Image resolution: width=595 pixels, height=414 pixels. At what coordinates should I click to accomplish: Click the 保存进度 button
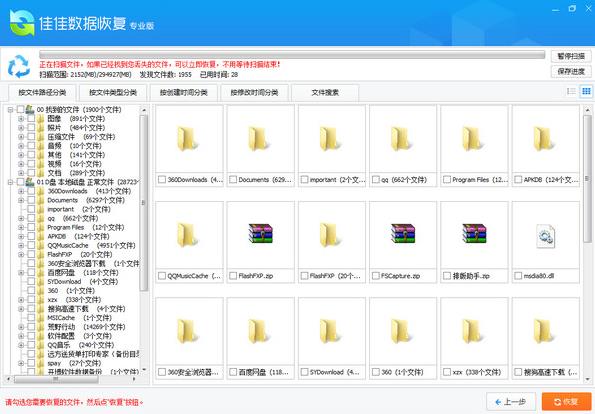point(570,72)
